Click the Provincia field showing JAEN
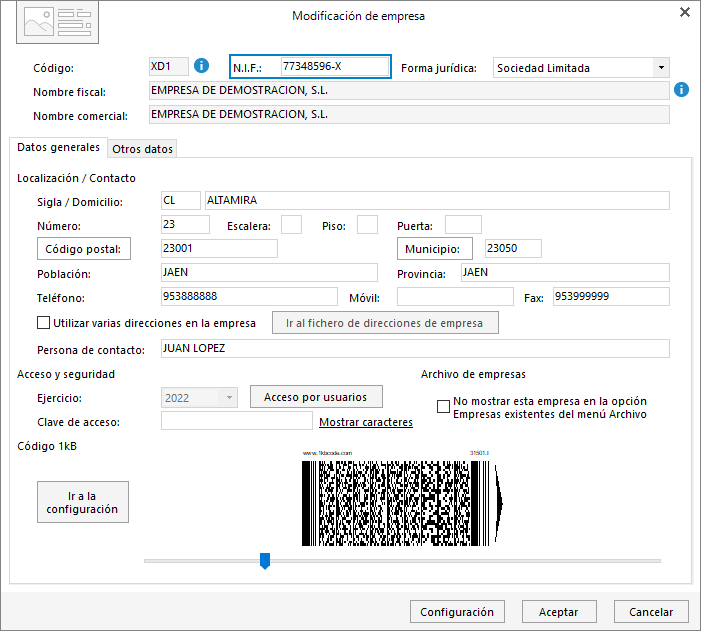701x631 pixels. [565, 272]
